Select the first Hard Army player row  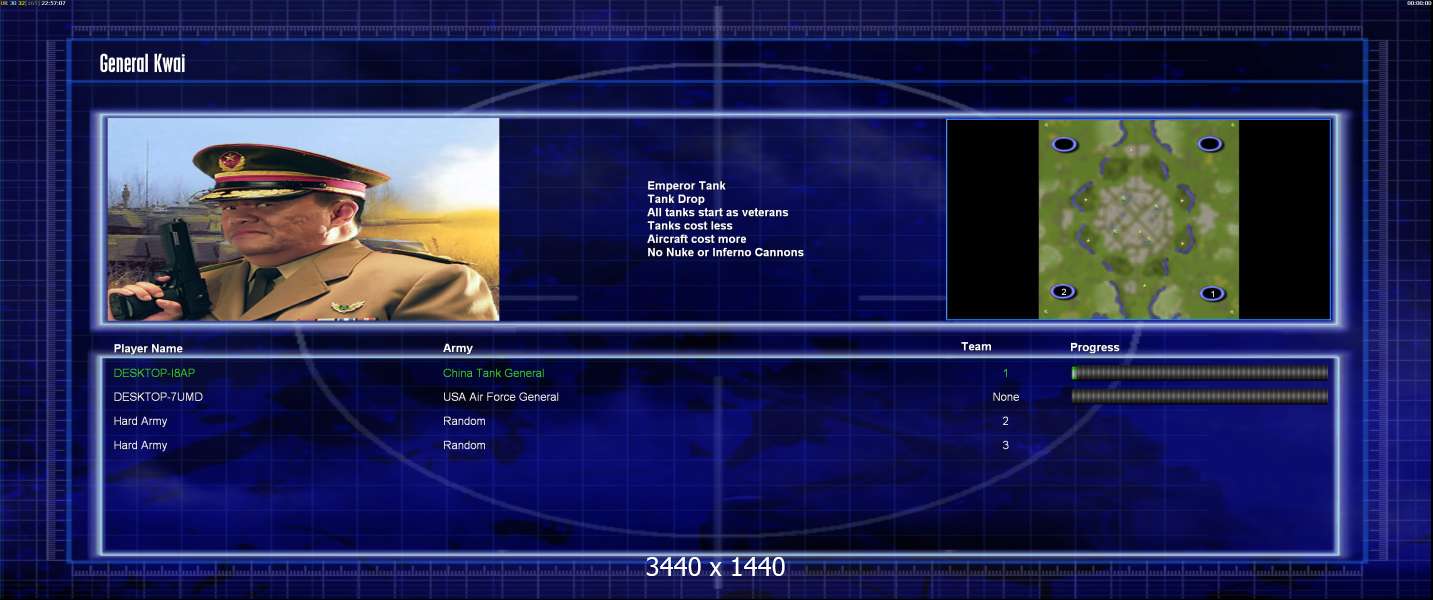(x=140, y=421)
